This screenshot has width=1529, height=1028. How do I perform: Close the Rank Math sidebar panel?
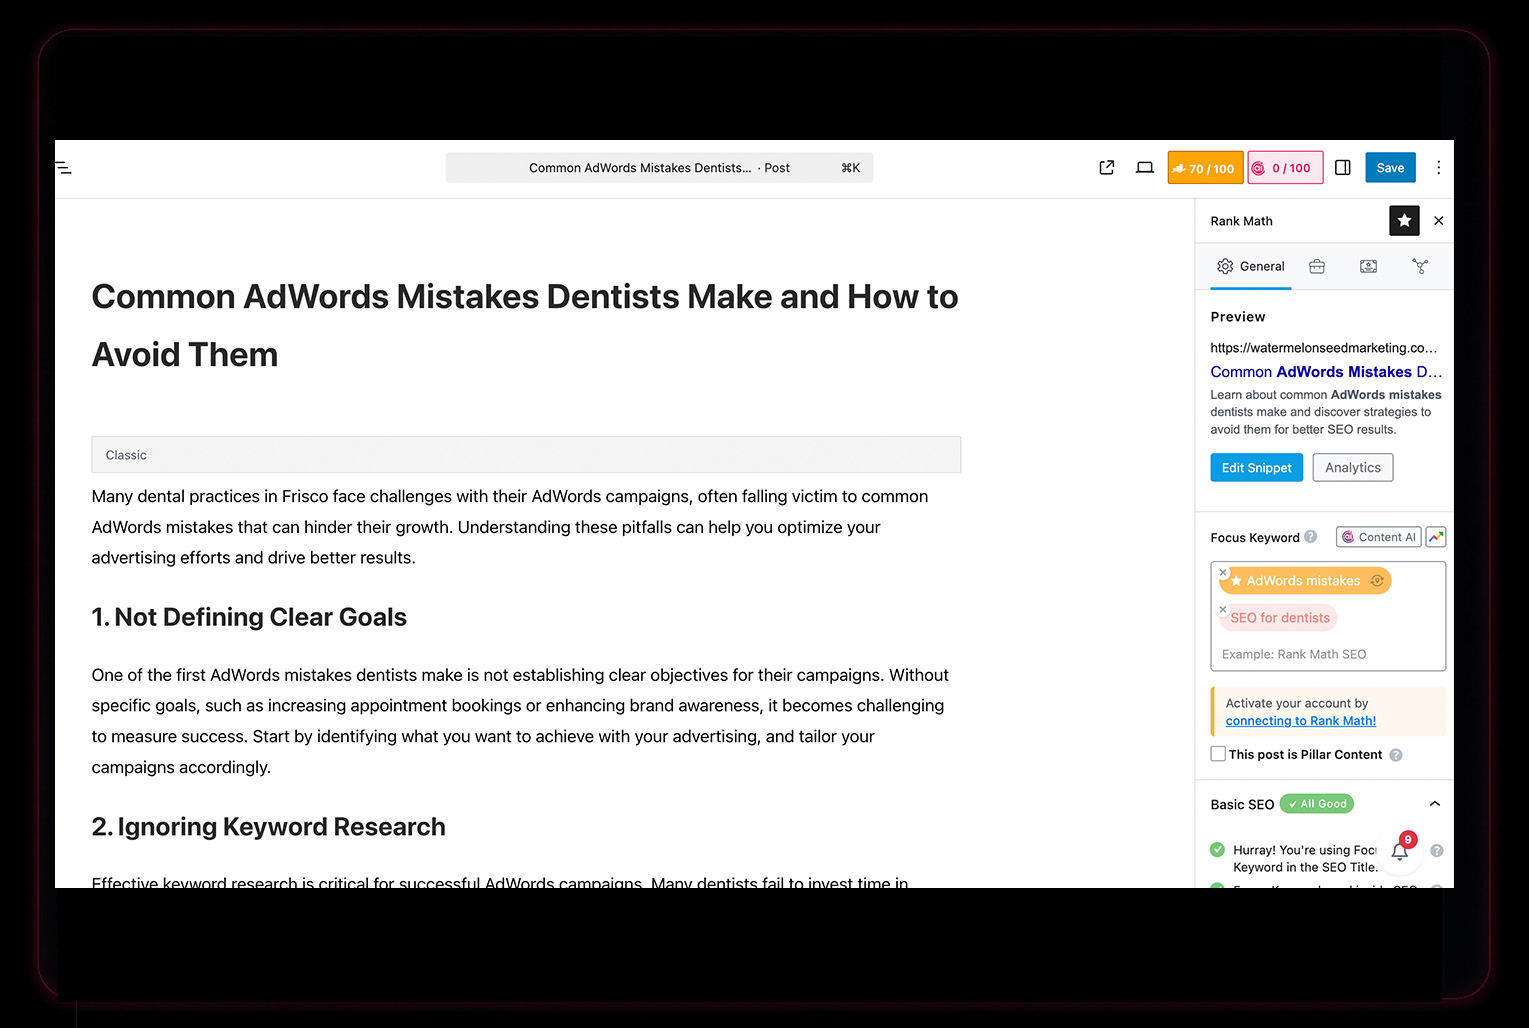[1438, 221]
